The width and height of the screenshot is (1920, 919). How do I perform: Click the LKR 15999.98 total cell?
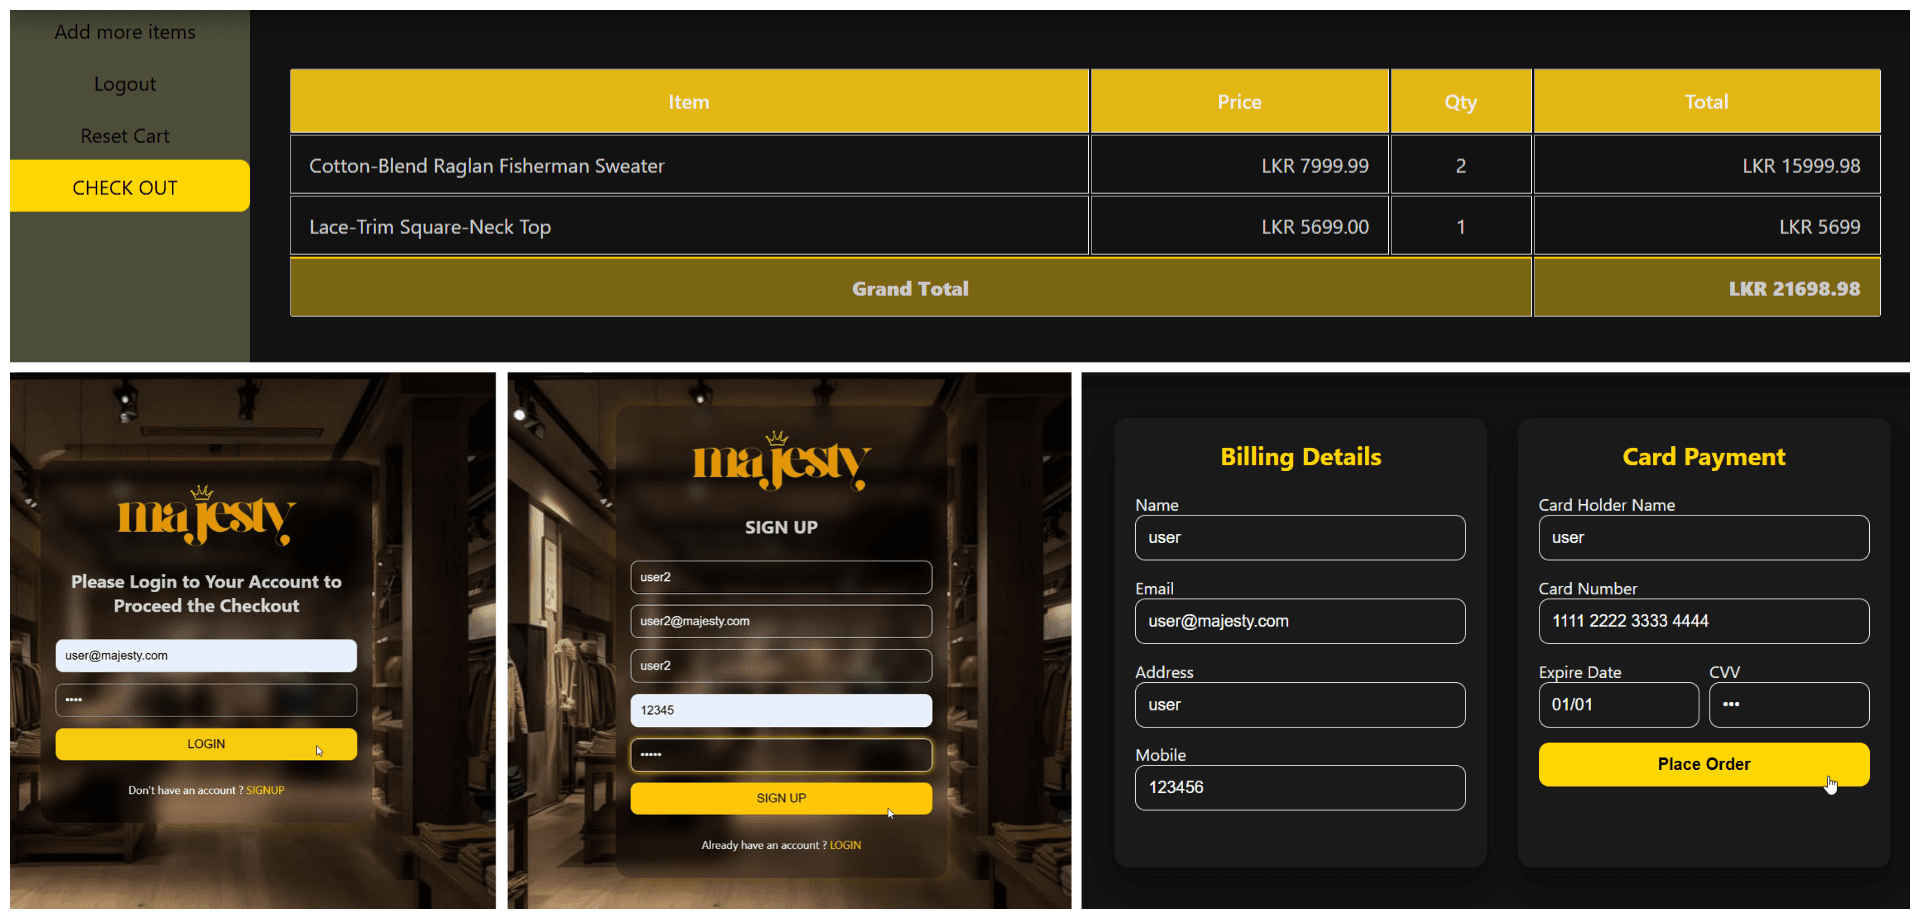[1707, 165]
